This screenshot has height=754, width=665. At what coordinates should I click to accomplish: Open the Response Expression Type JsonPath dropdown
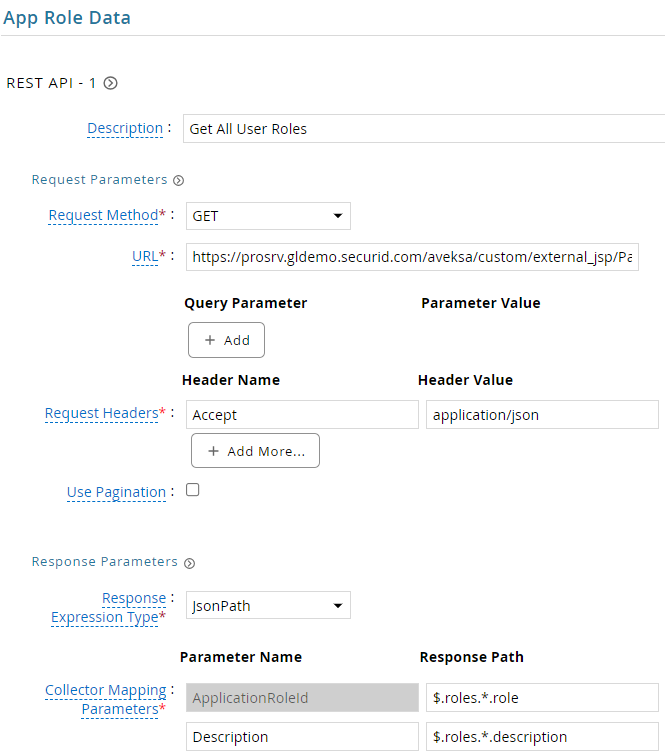coord(268,605)
